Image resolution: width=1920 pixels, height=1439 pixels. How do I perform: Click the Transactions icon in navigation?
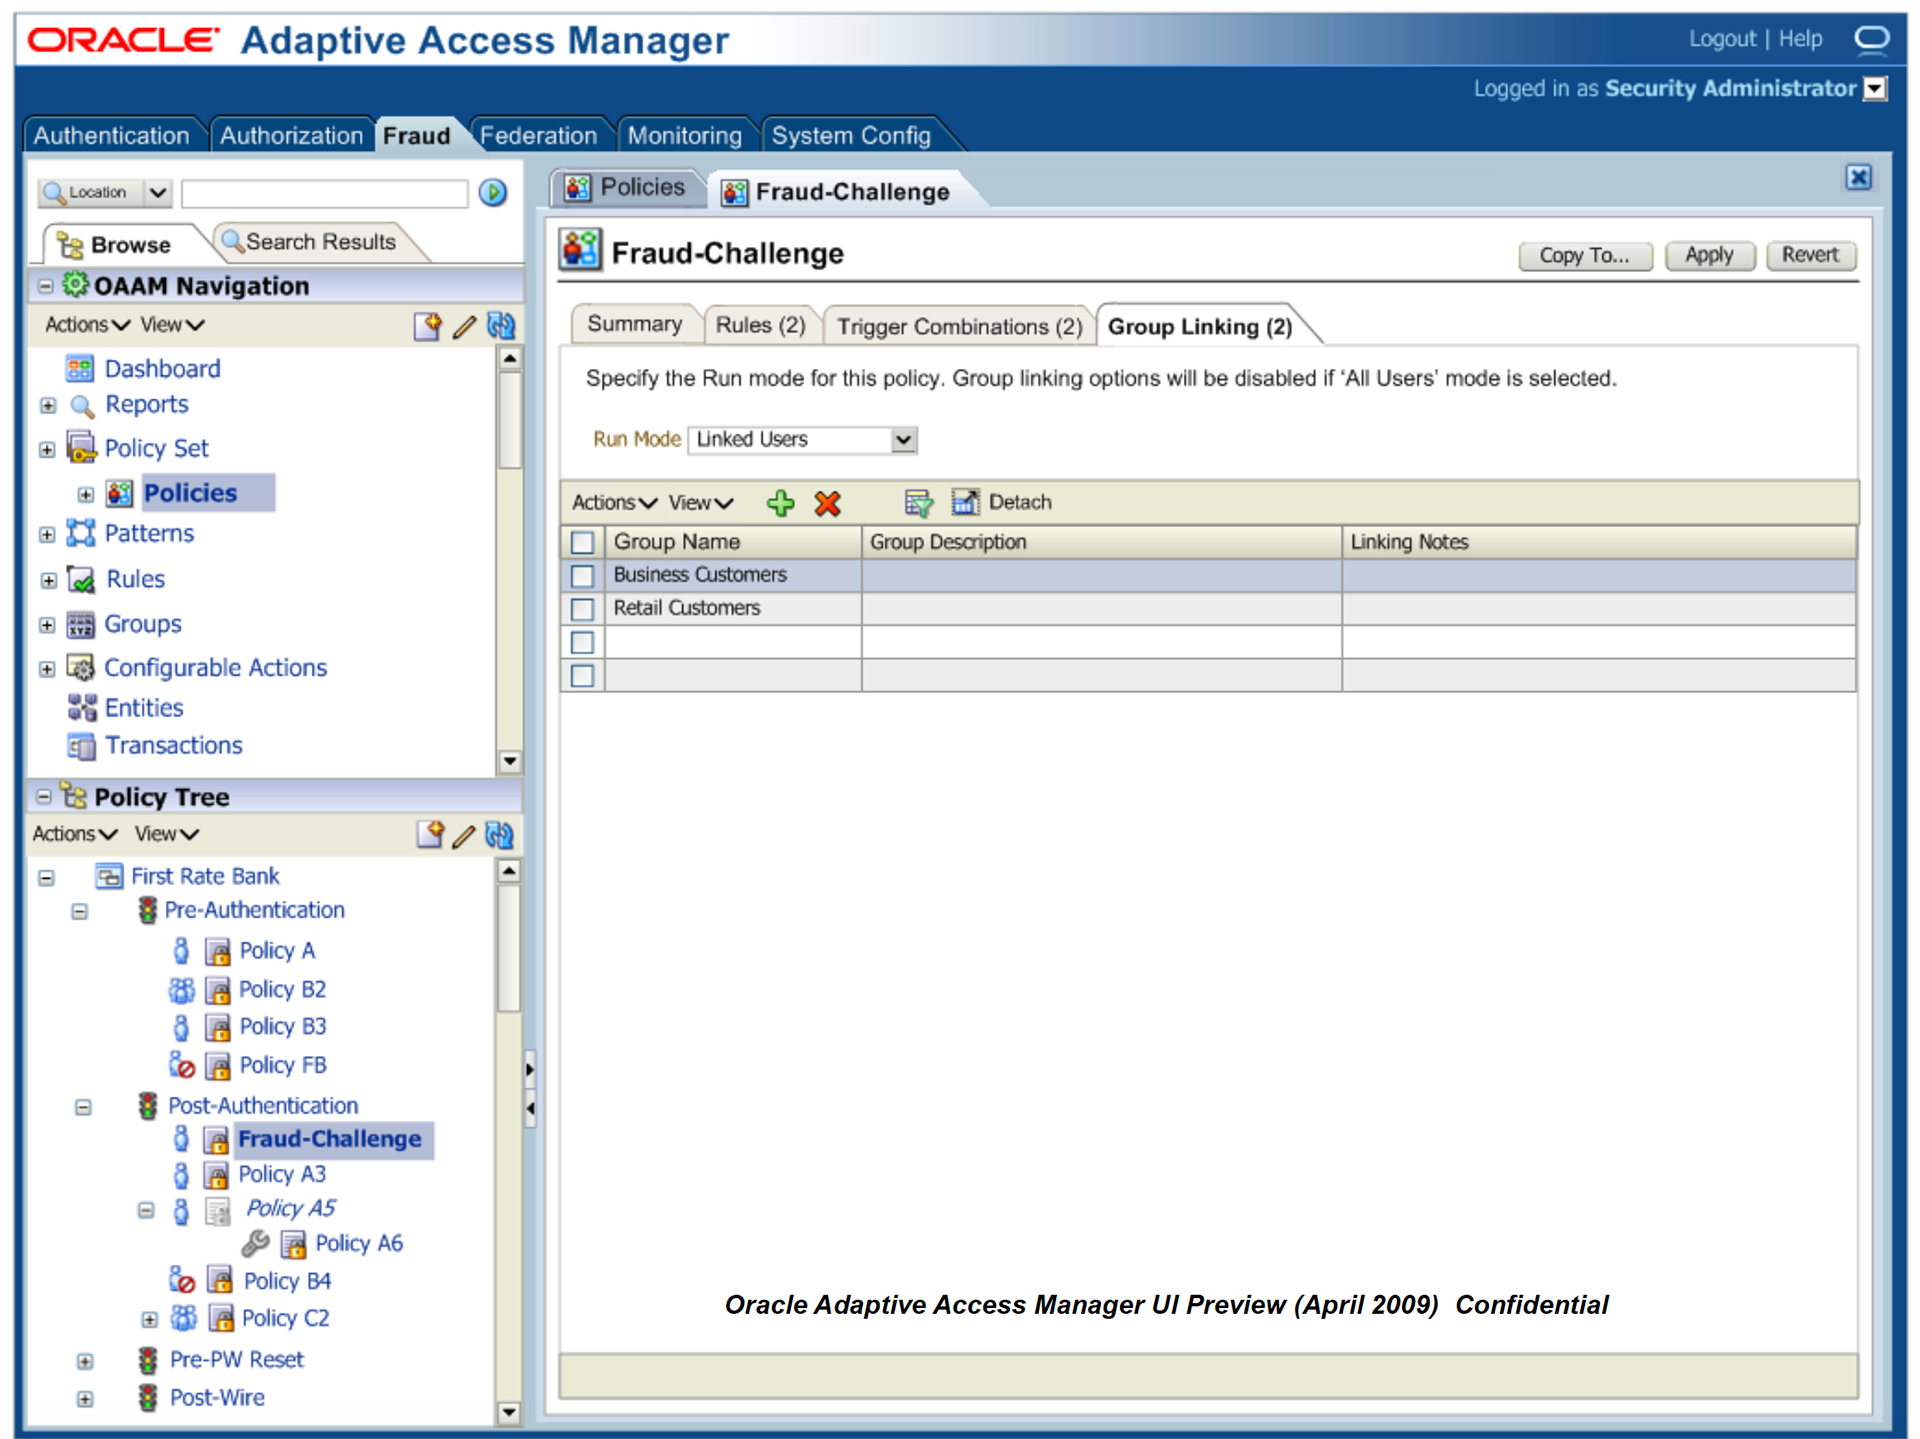tap(82, 746)
